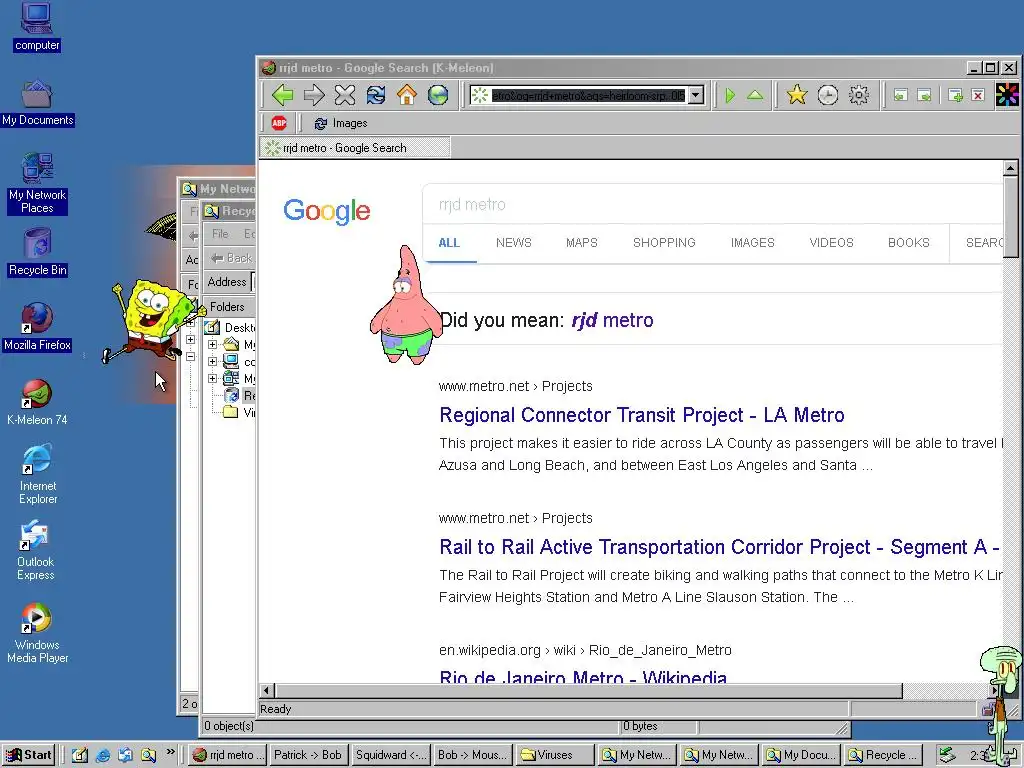Screen dimensions: 1024x768
Task: Select the rrjd metro - Google Search tab
Action: 355,148
